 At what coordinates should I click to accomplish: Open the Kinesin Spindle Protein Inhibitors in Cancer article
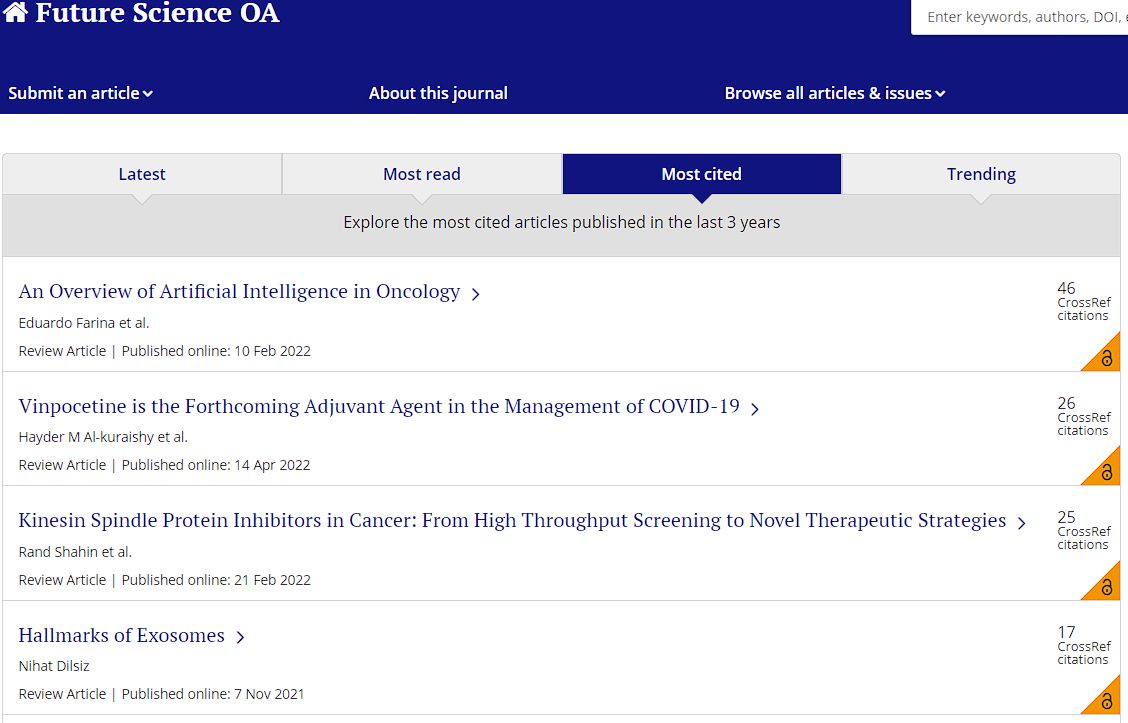tap(512, 520)
